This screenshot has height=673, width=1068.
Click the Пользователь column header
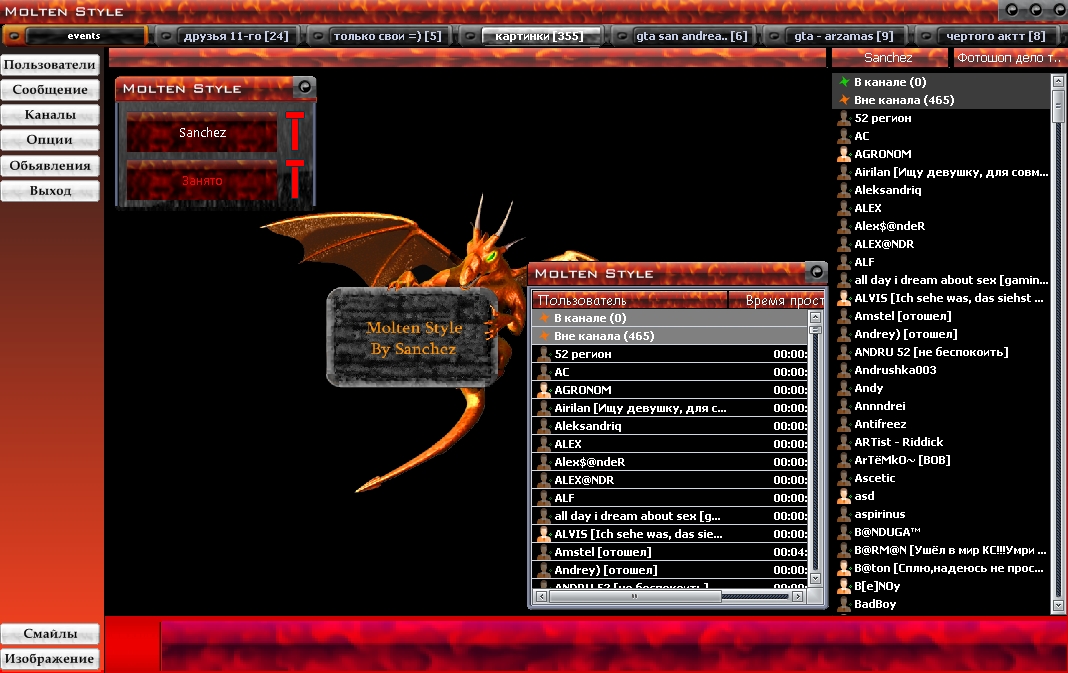pos(628,300)
